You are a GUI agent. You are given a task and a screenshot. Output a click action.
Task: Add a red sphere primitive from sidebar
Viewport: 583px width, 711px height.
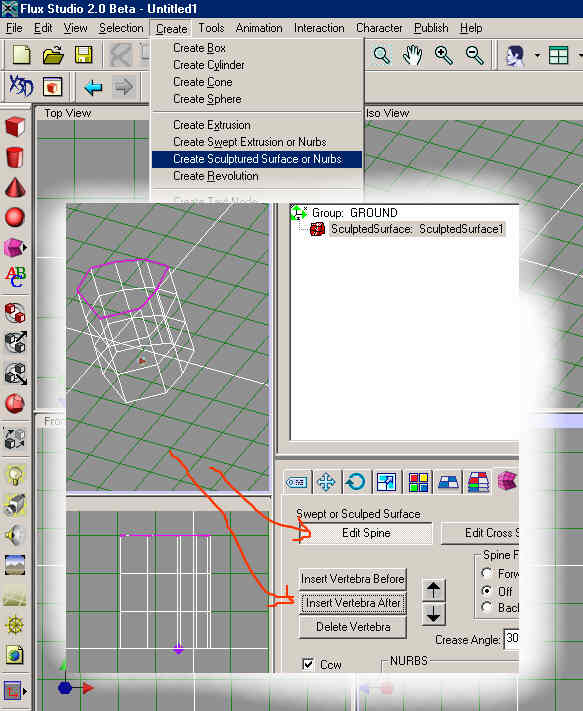point(15,217)
